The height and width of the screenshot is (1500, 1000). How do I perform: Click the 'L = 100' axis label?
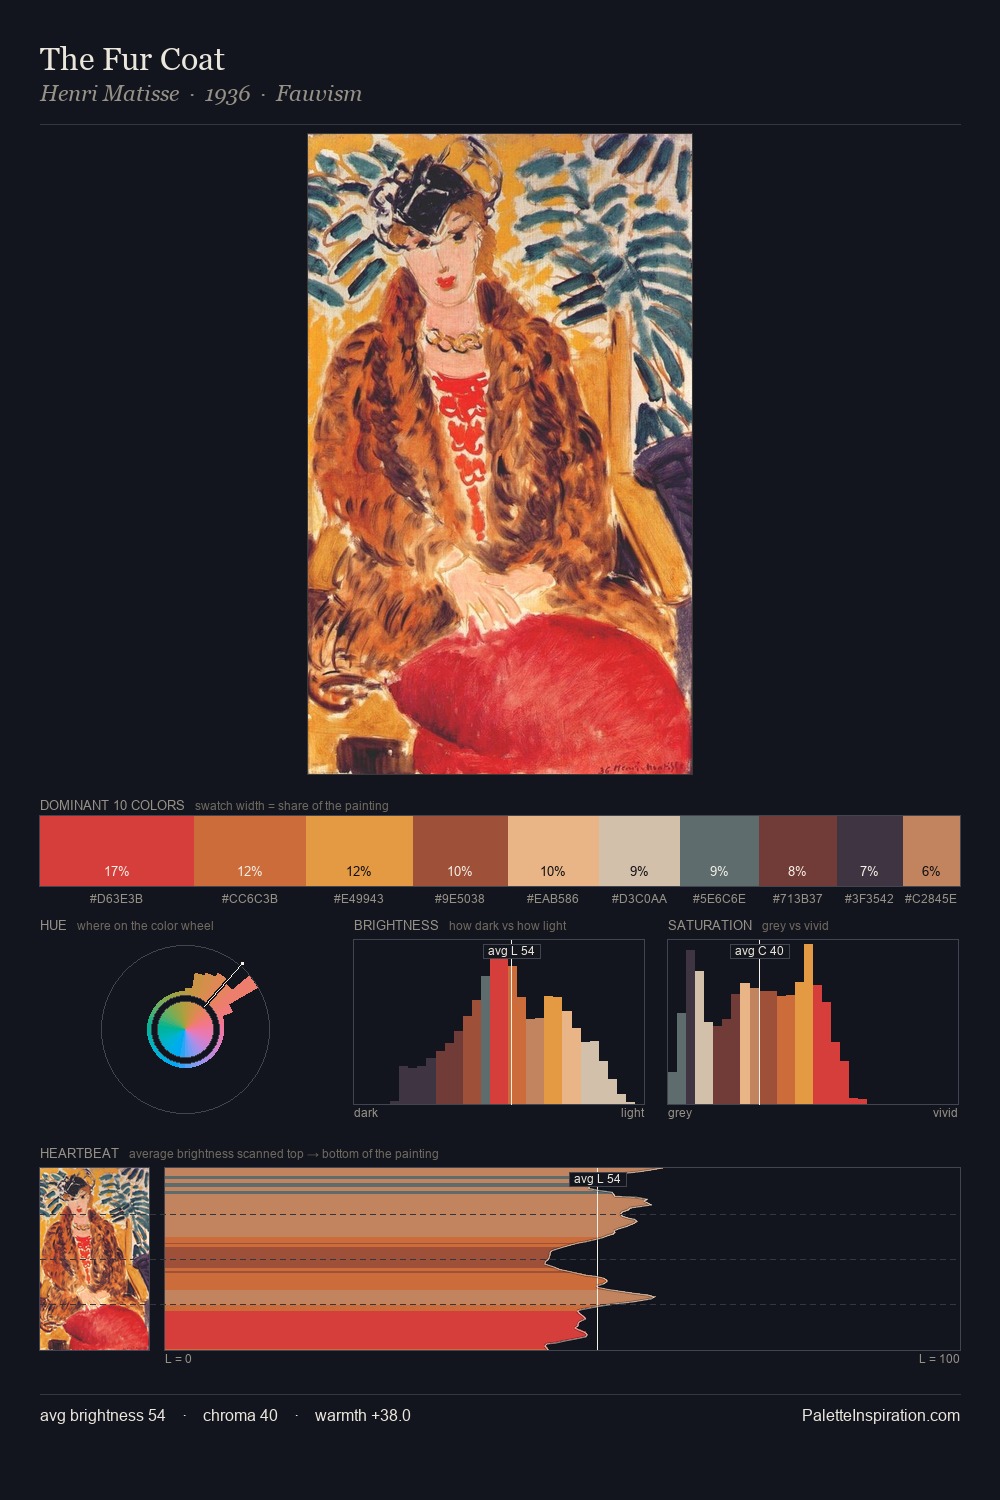[939, 1359]
